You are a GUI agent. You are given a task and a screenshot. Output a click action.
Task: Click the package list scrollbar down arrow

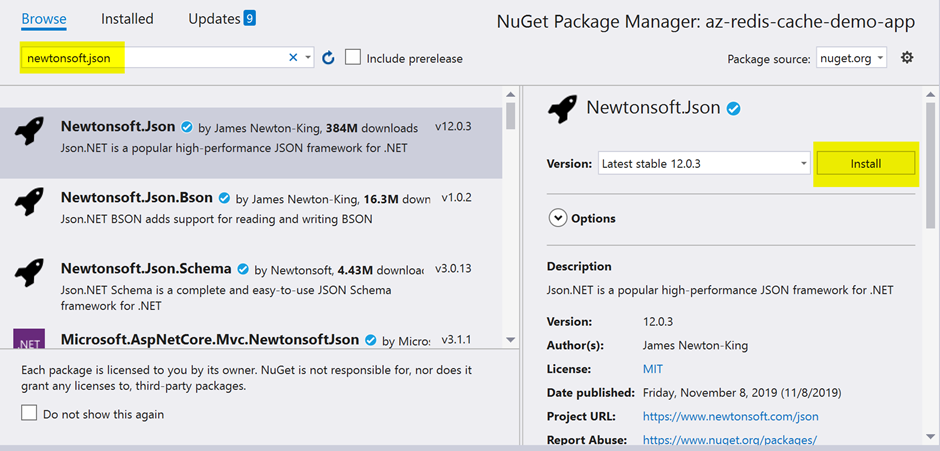(x=511, y=339)
